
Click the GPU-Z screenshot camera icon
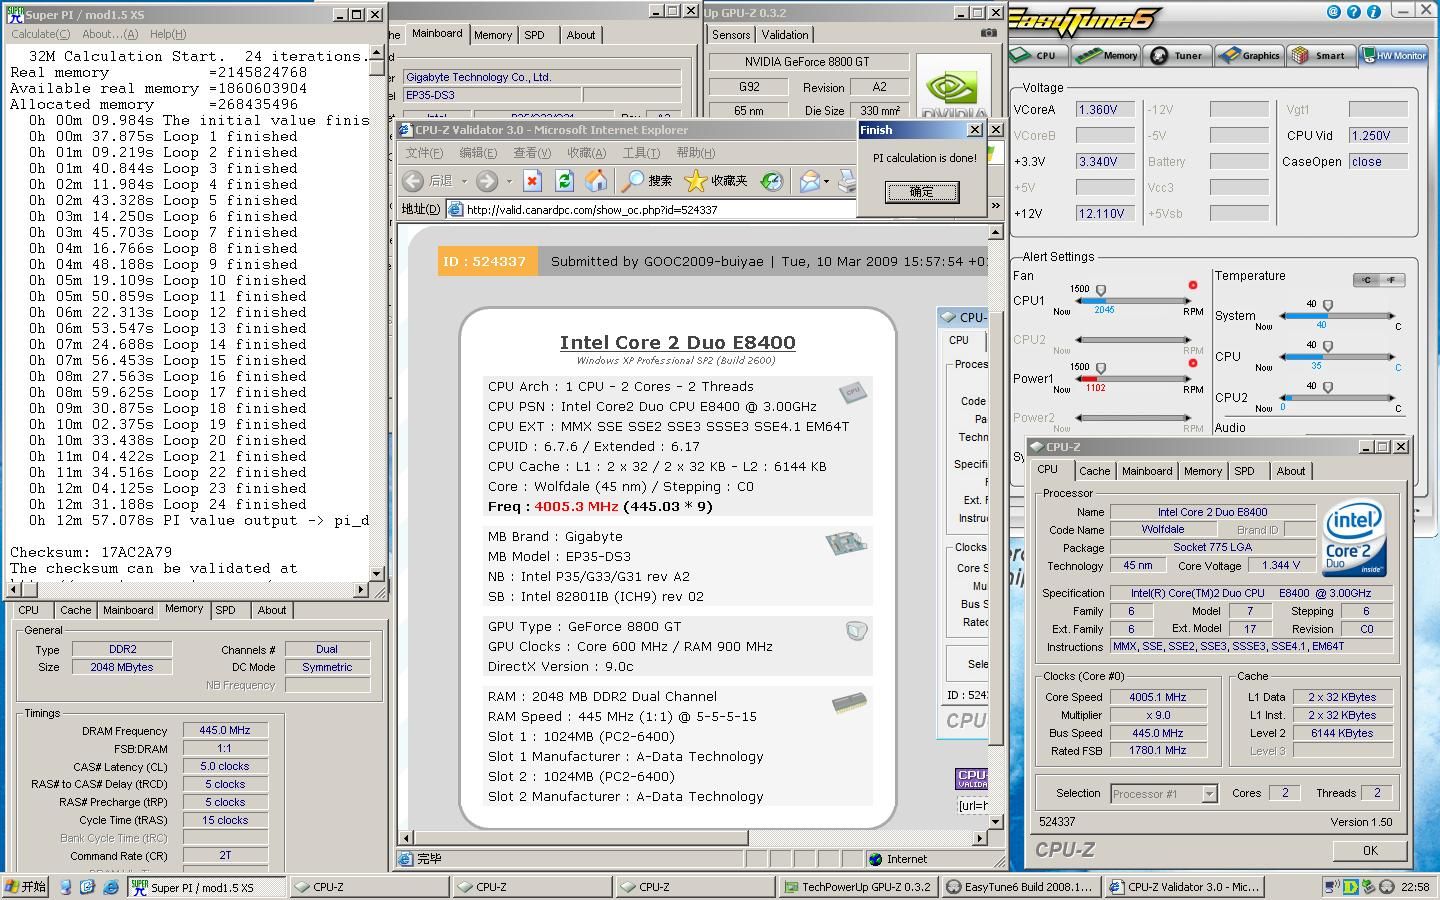(x=988, y=33)
